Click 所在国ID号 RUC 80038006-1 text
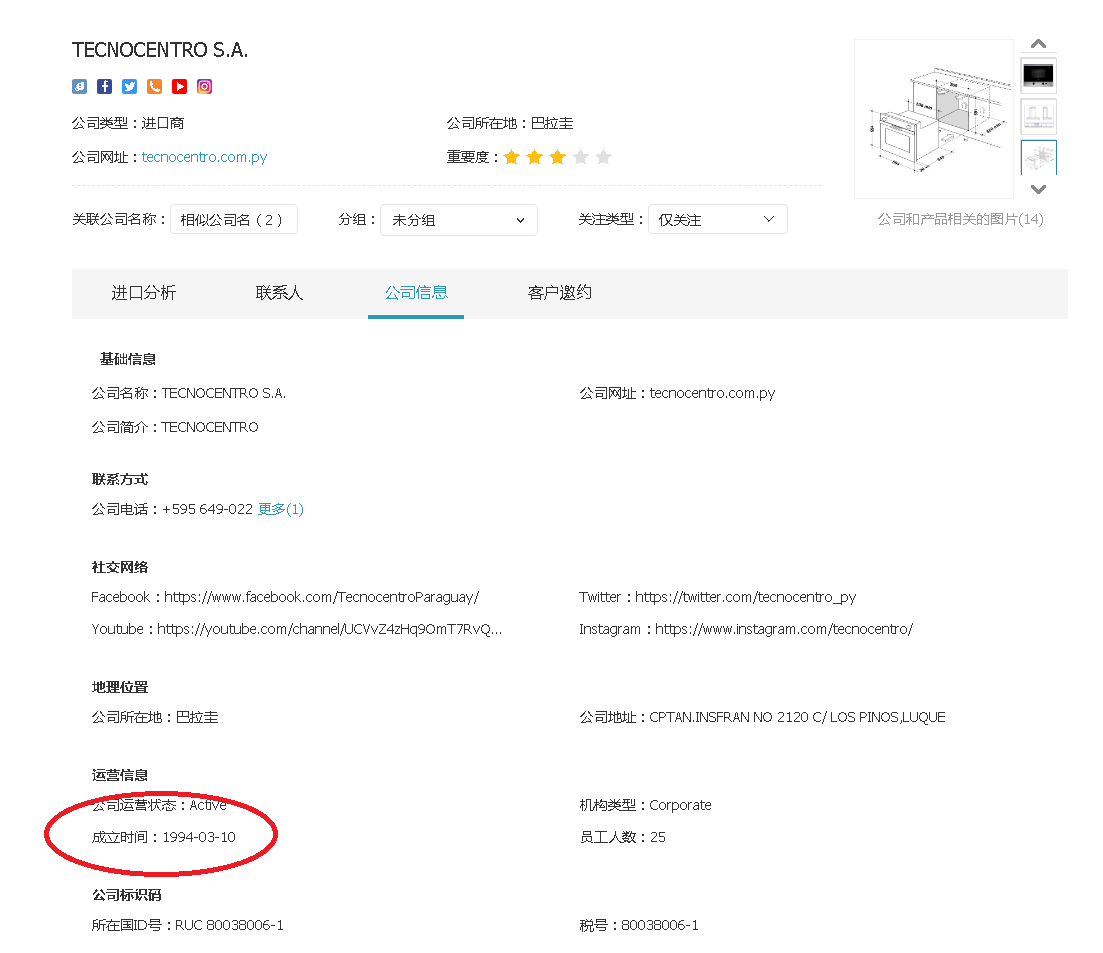Viewport: 1103px width, 953px height. pos(187,925)
